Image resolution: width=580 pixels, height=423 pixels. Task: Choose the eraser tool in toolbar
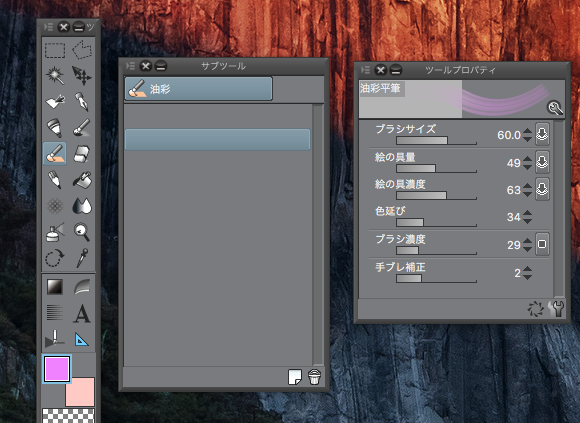coord(81,153)
